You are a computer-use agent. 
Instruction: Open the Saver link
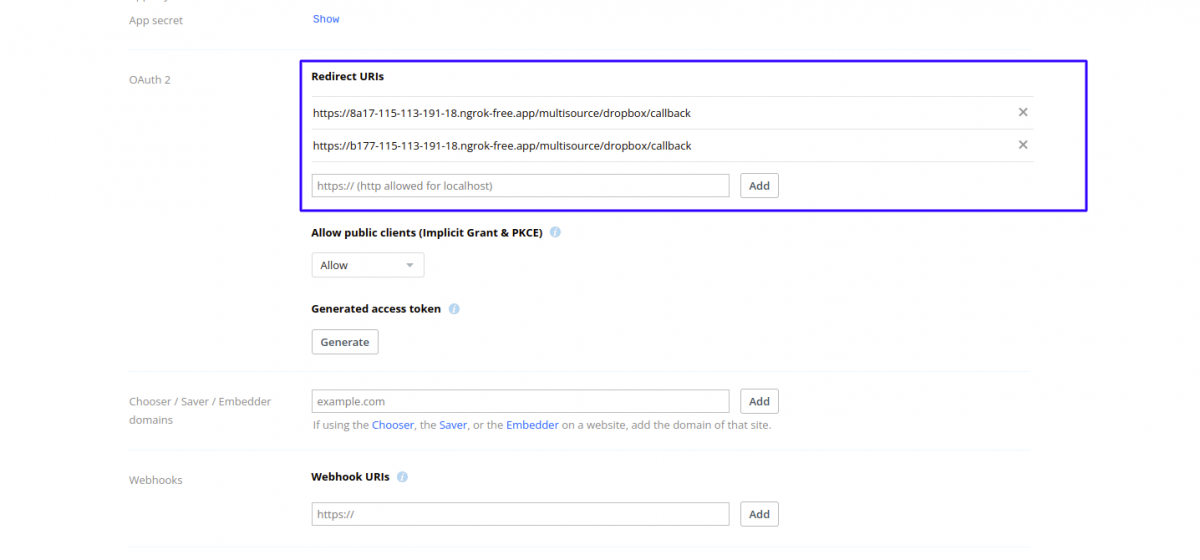point(453,425)
